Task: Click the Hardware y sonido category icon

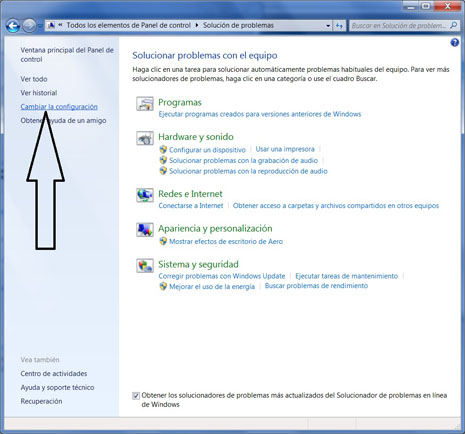Action: pos(145,138)
